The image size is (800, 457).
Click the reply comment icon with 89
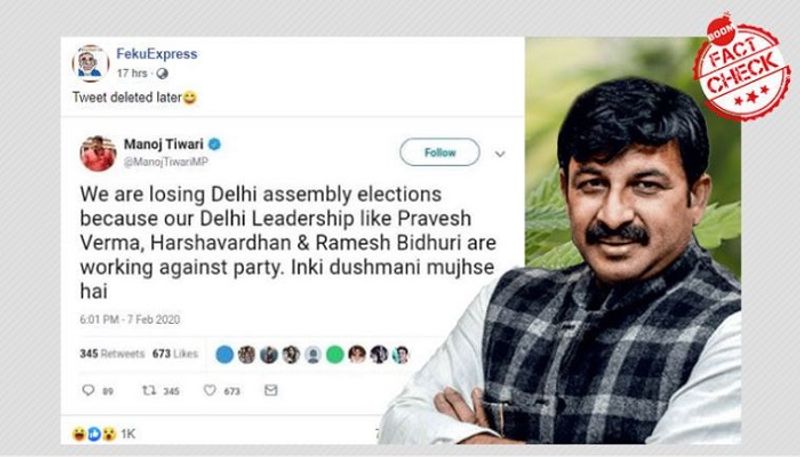coord(88,390)
